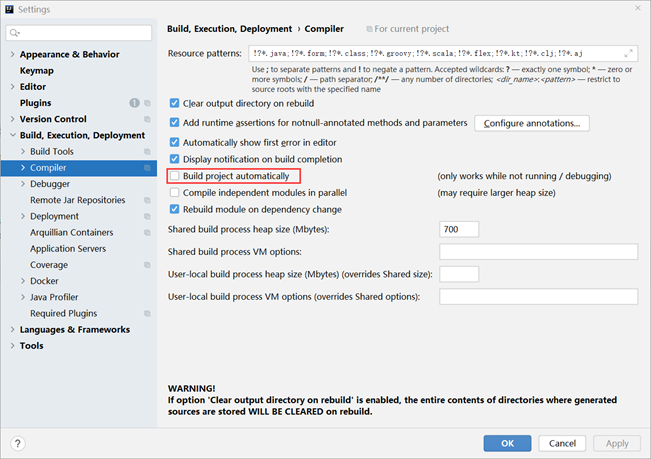
Task: Click the project-level icon beside Coverage
Action: click(147, 265)
